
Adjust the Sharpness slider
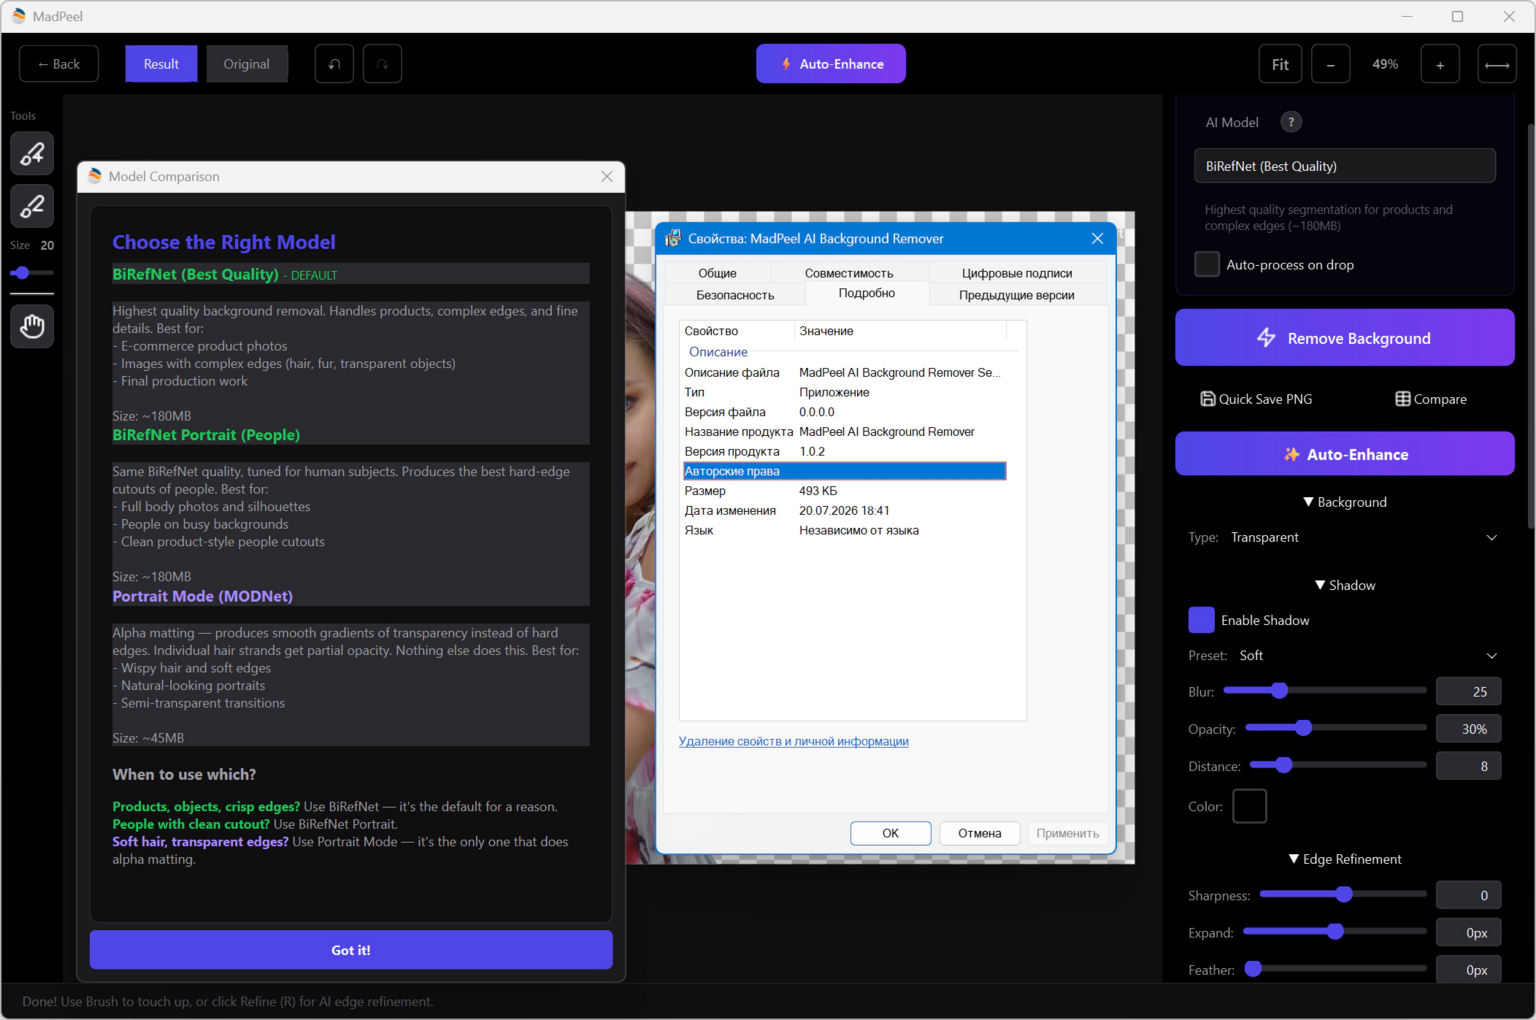[x=1343, y=894]
